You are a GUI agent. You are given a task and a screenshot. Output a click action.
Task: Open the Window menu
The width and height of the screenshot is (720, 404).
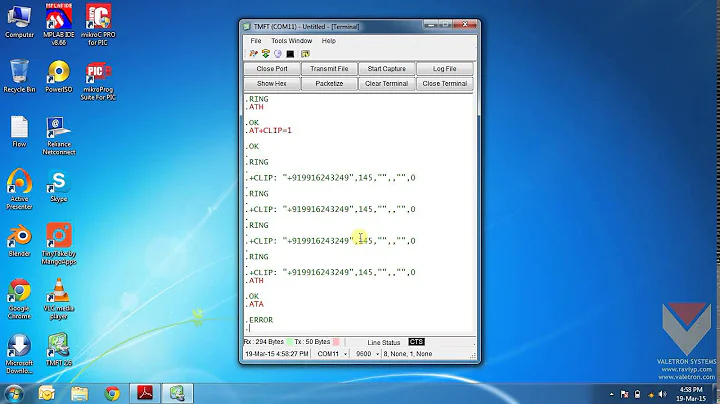point(300,41)
